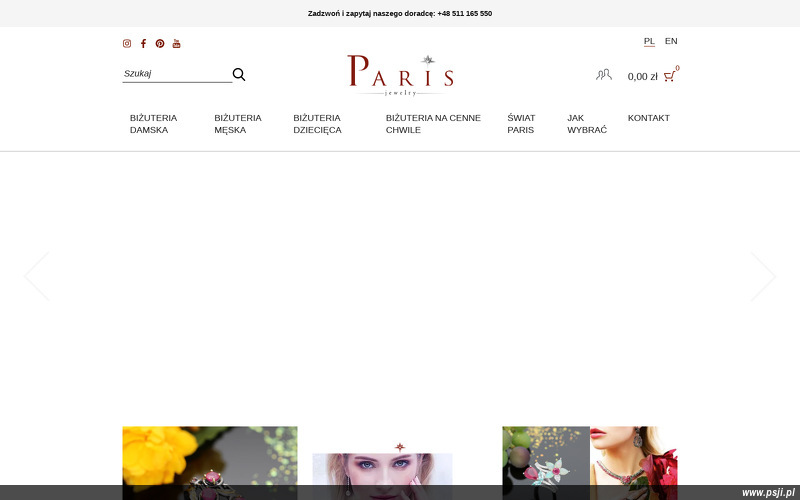The height and width of the screenshot is (500, 800).
Task: Switch language to PL
Action: 649,41
